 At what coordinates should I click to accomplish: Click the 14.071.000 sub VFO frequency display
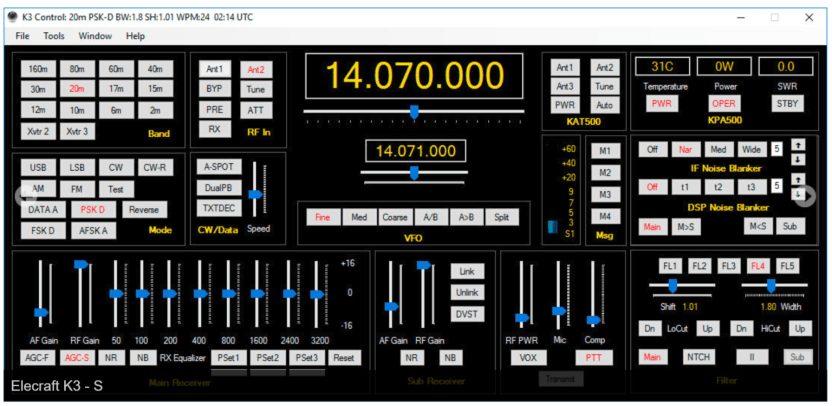click(x=414, y=151)
